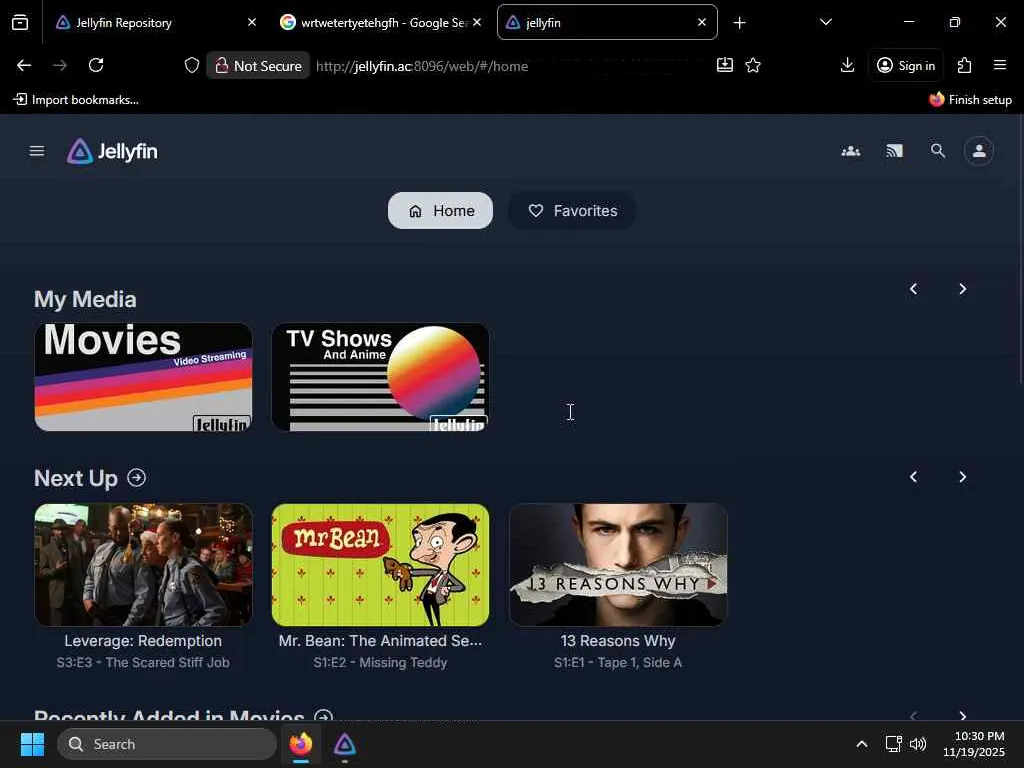
Task: Click Firefox icon in taskbar
Action: [x=301, y=744]
